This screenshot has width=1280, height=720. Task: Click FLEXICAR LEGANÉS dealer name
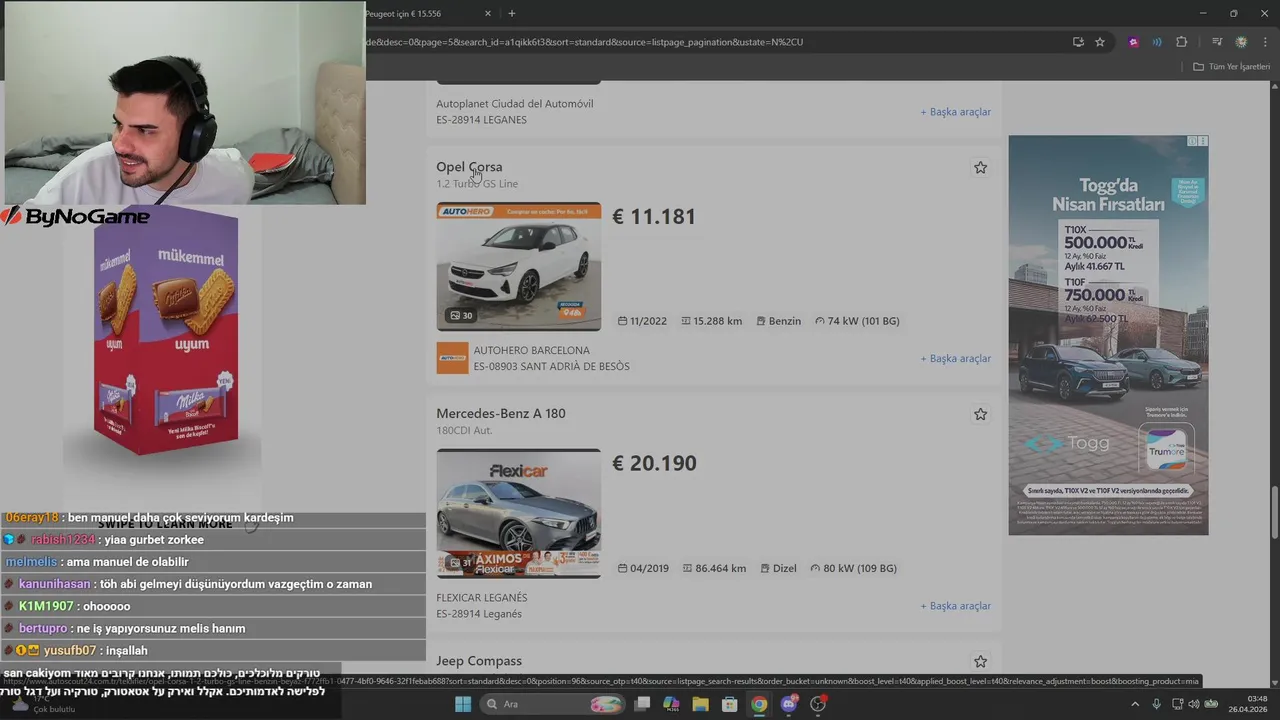point(482,598)
